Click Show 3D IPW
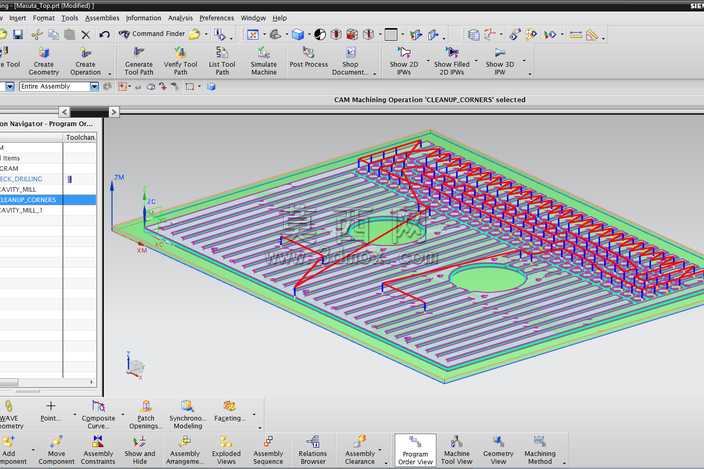The height and width of the screenshot is (469, 704). 500,61
